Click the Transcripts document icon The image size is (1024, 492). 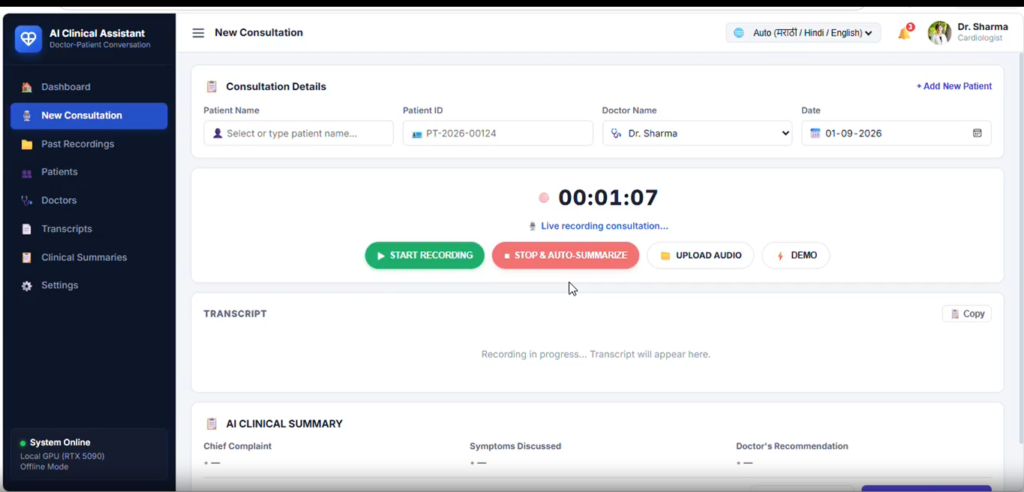point(27,229)
